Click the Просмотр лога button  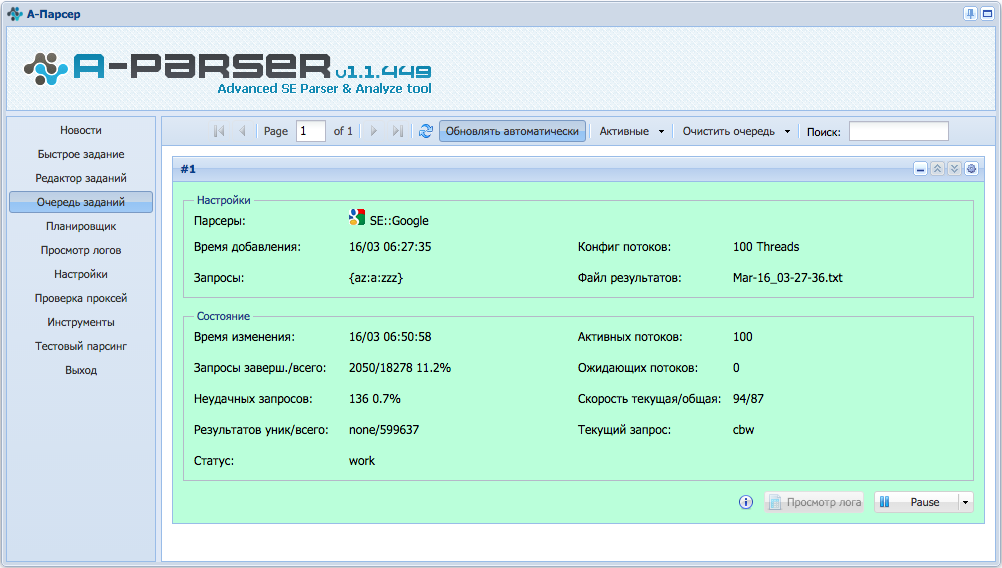click(x=814, y=502)
